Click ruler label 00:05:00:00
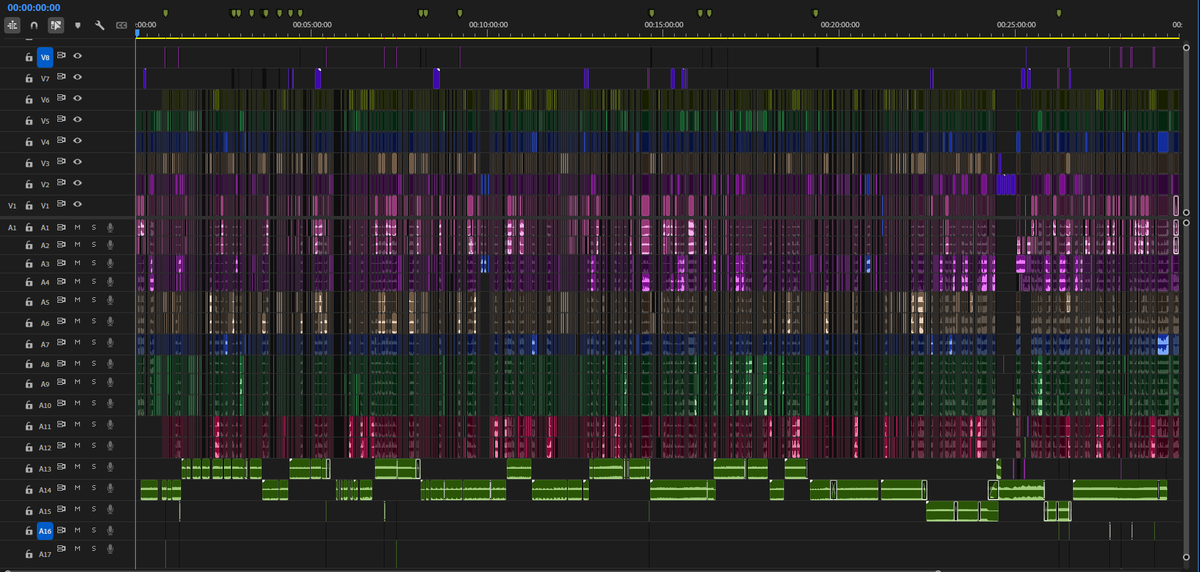The width and height of the screenshot is (1200, 572). [x=312, y=23]
